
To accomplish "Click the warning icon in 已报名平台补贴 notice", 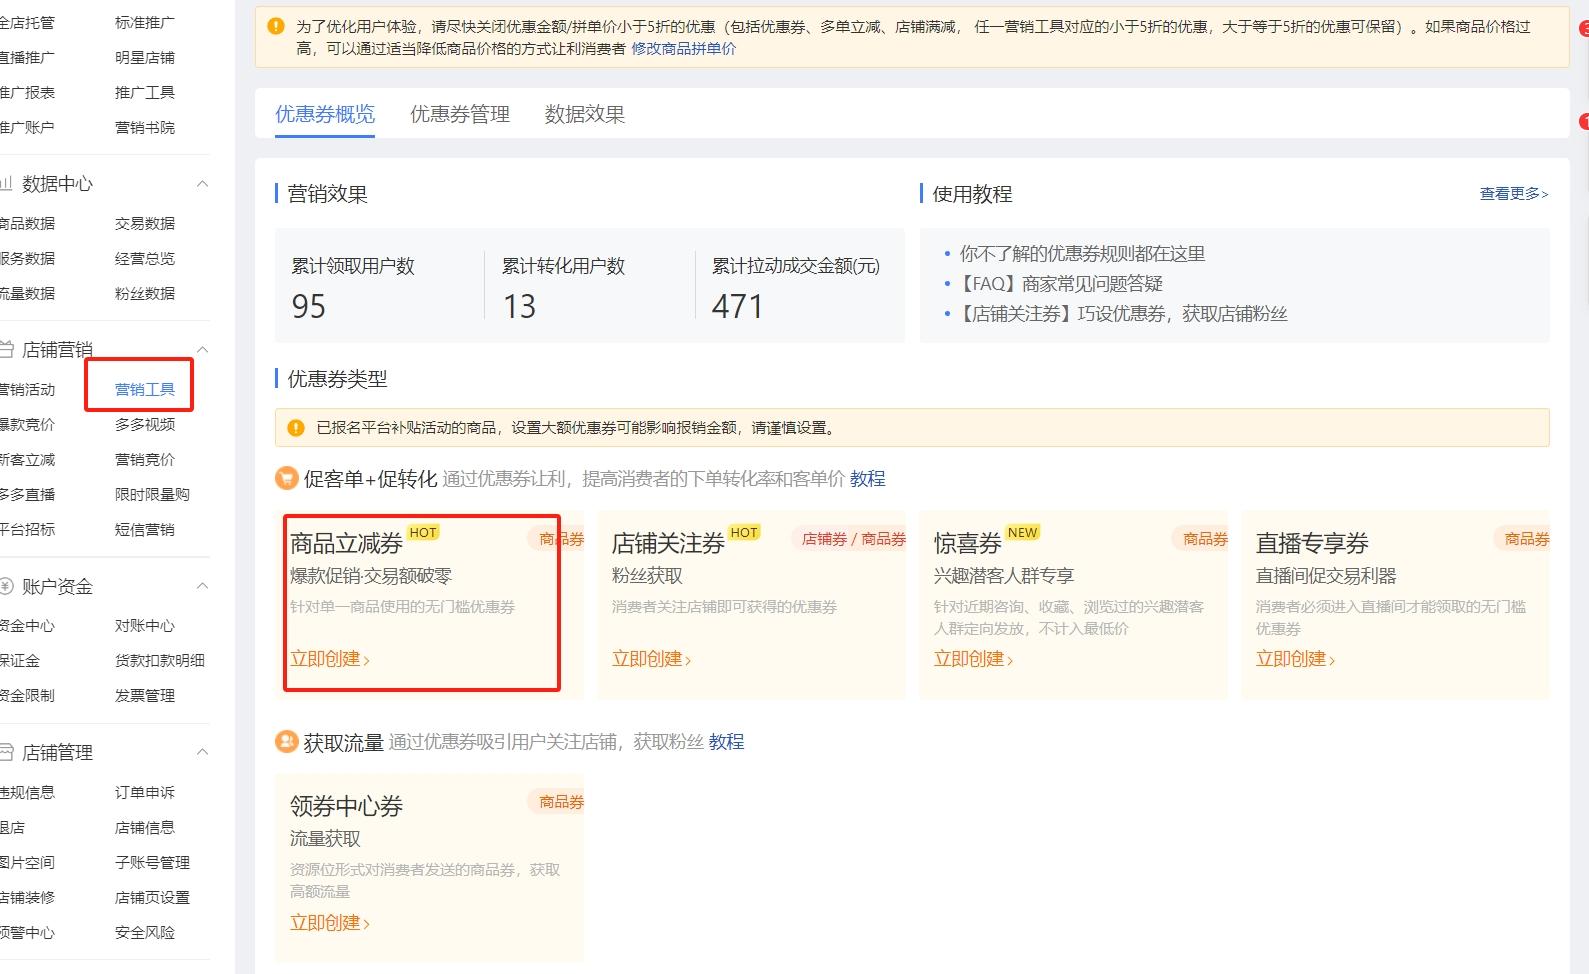I will pos(296,428).
